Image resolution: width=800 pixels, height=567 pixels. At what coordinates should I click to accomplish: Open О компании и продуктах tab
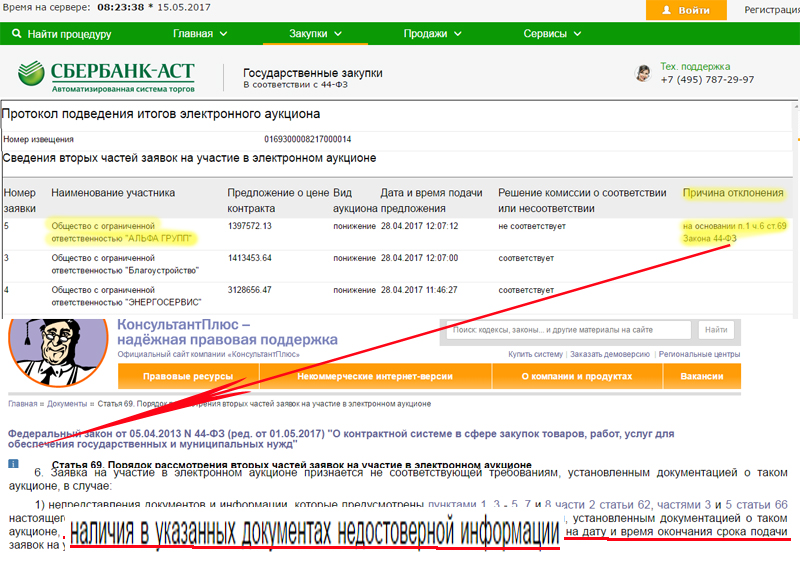click(x=577, y=376)
